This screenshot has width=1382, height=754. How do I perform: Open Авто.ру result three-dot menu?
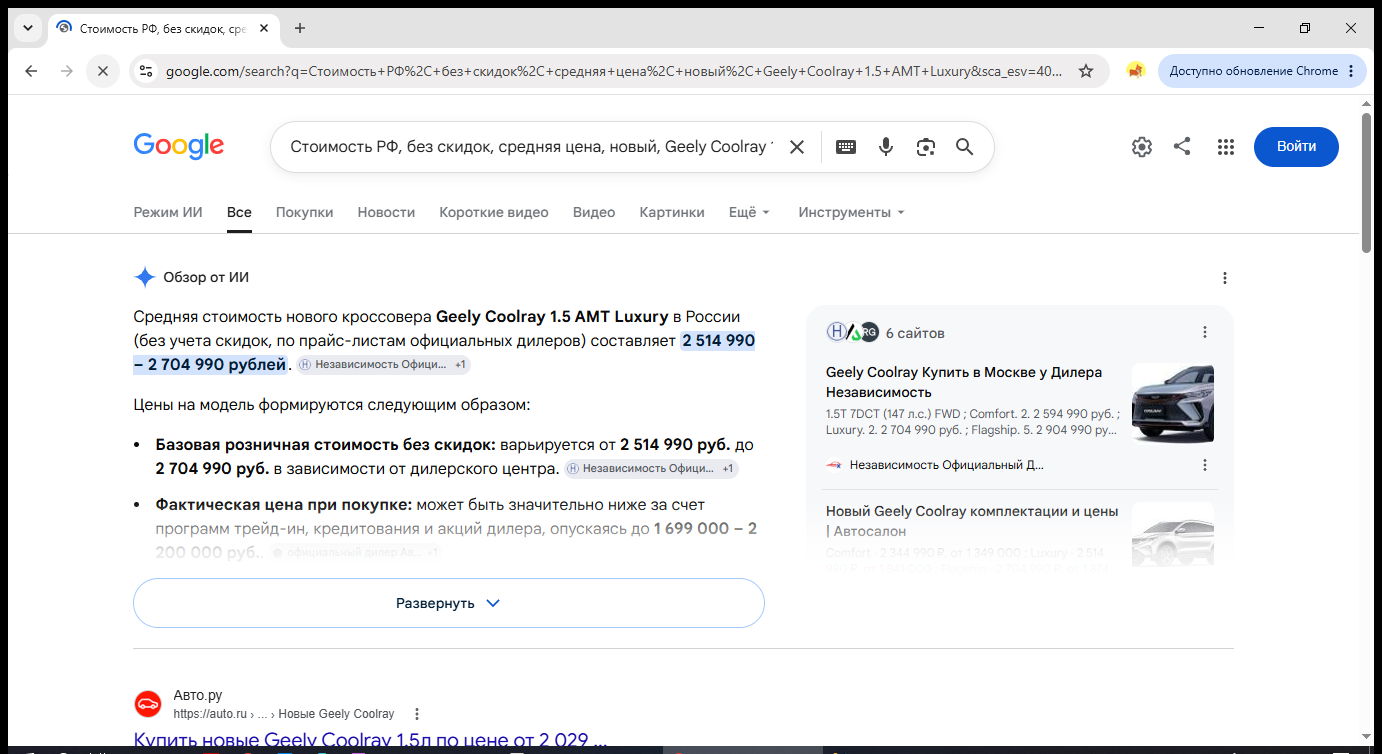coord(417,714)
